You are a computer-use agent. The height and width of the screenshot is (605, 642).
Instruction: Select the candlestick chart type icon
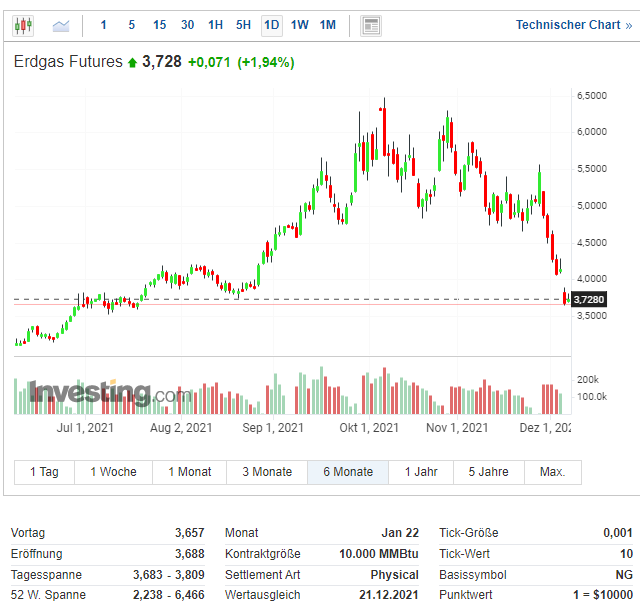[23, 25]
